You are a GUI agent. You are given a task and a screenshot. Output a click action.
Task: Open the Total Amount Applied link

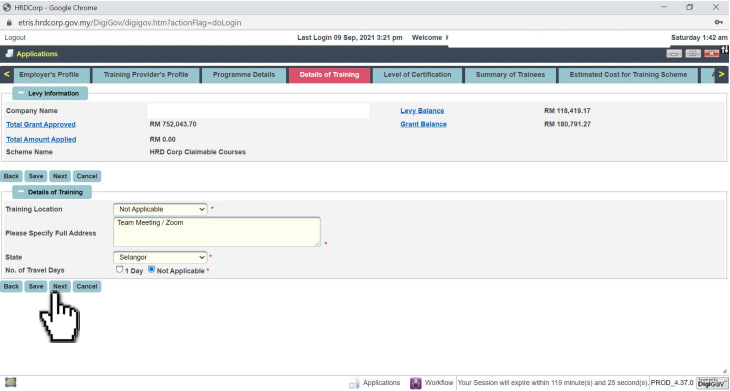pyautogui.click(x=41, y=139)
